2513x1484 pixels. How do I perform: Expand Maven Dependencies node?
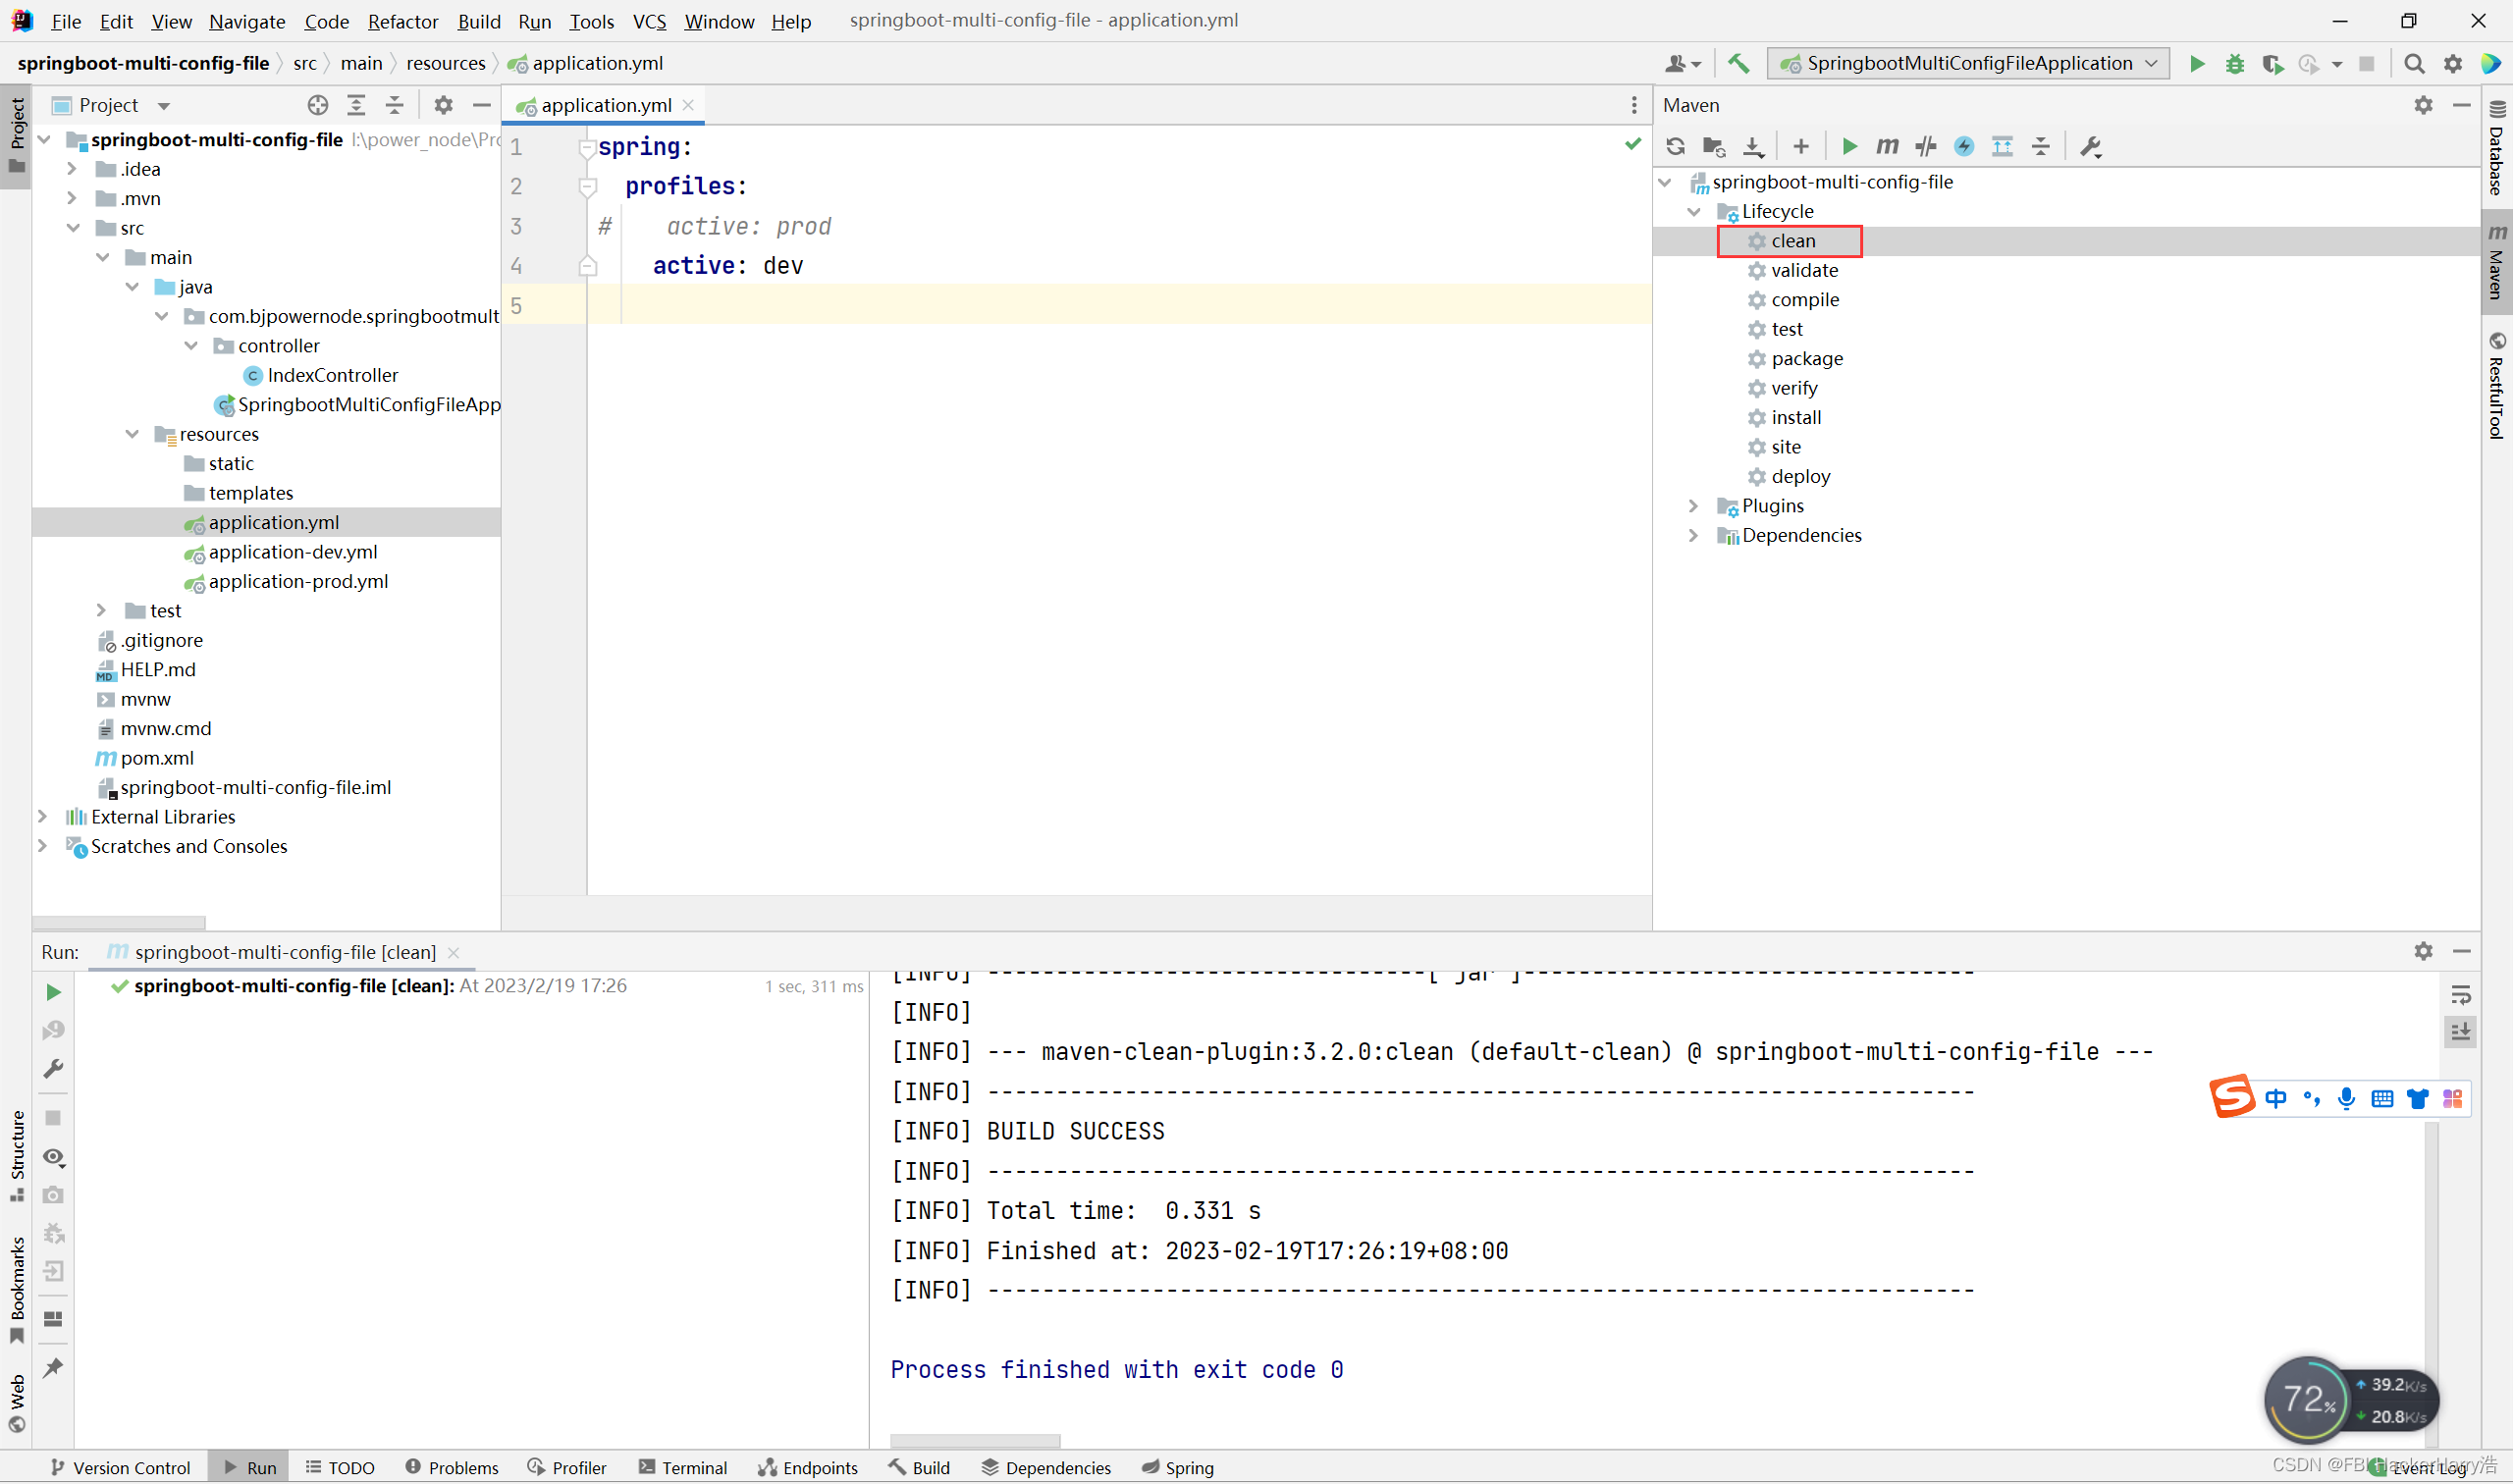point(1693,535)
